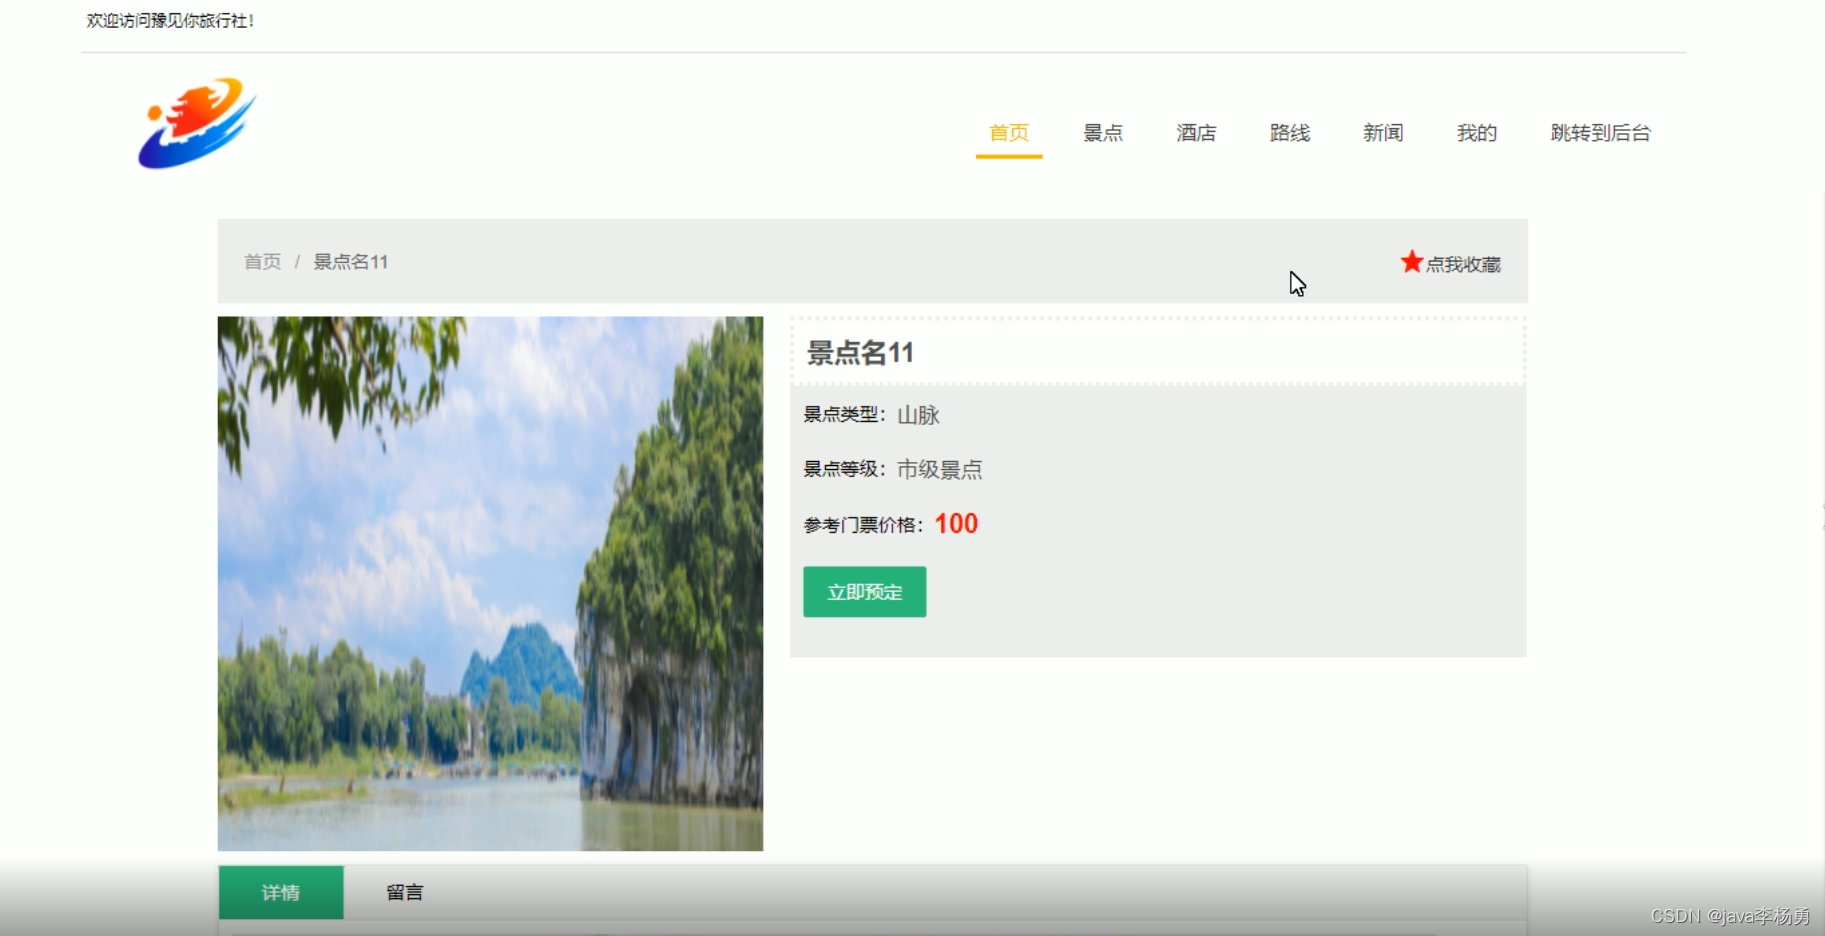Click the 跳转到后台 backend link
Screen dimensions: 1825x936
point(1599,133)
